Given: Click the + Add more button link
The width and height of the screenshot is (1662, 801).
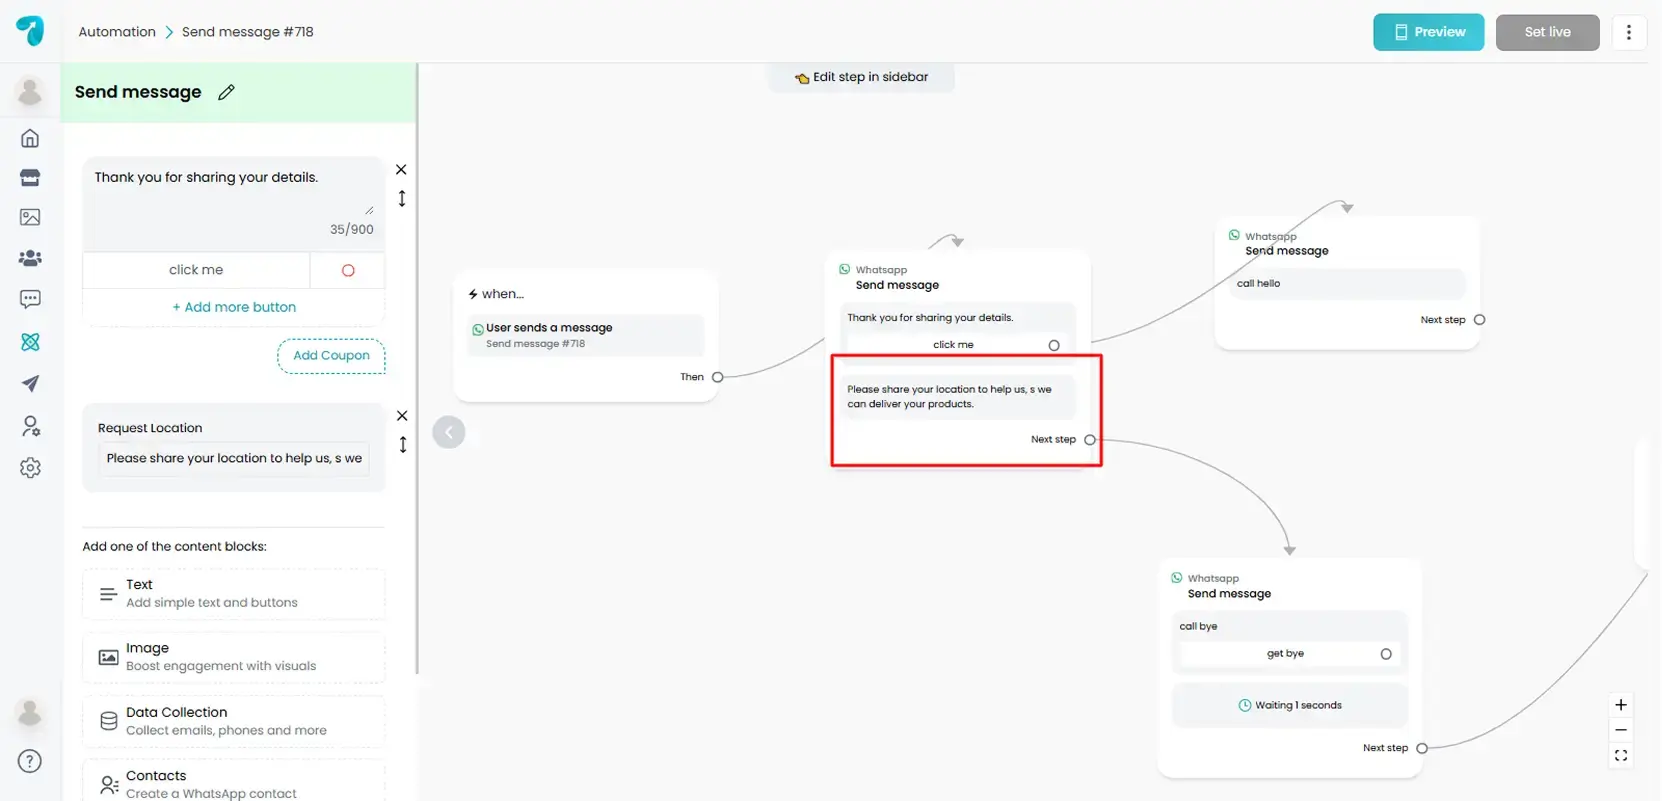Looking at the screenshot, I should pos(234,307).
